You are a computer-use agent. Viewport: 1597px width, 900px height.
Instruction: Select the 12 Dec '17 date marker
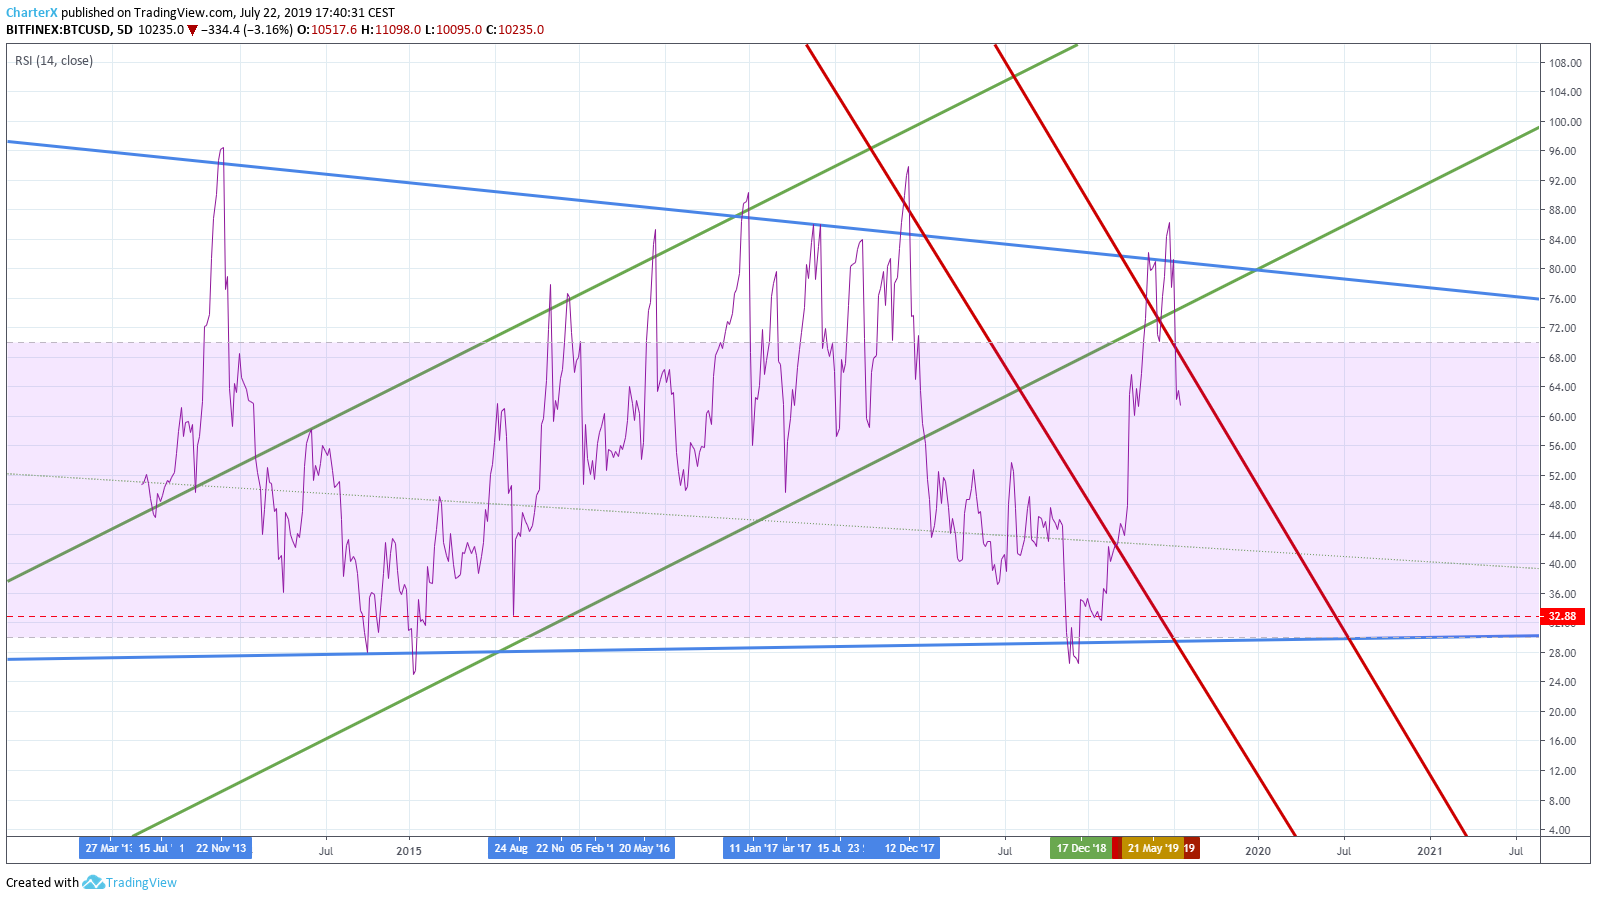[x=909, y=848]
